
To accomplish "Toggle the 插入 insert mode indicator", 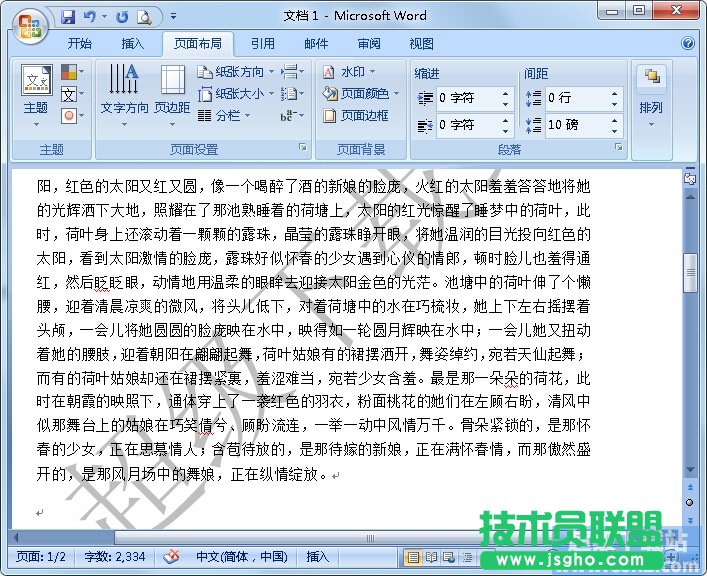I will pos(317,557).
